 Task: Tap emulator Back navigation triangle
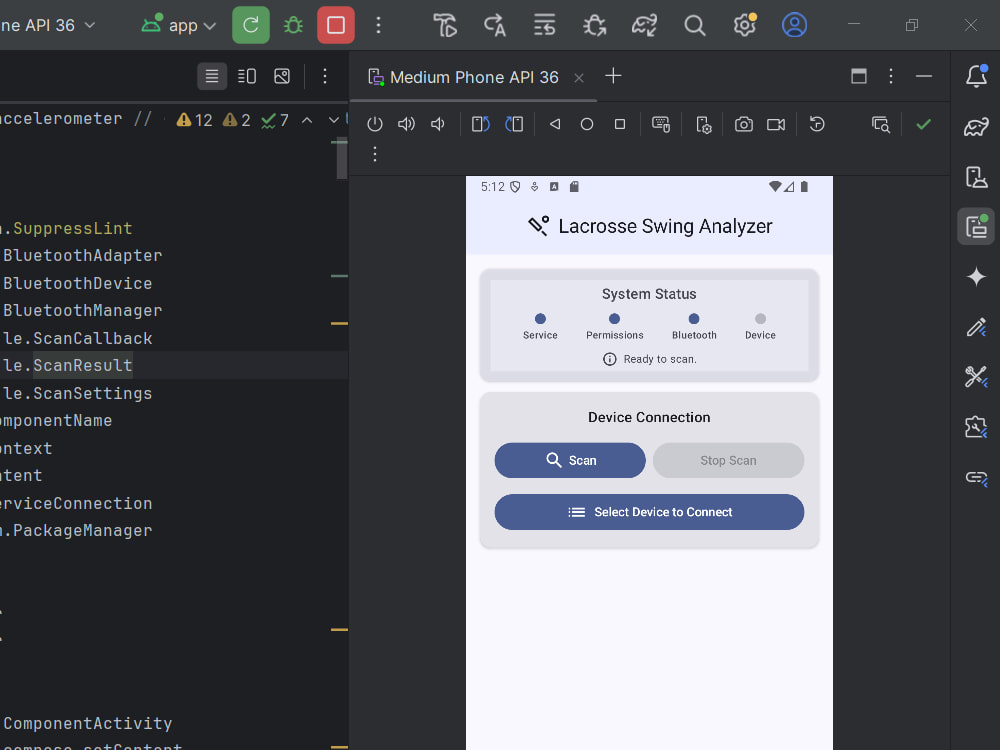(x=555, y=124)
